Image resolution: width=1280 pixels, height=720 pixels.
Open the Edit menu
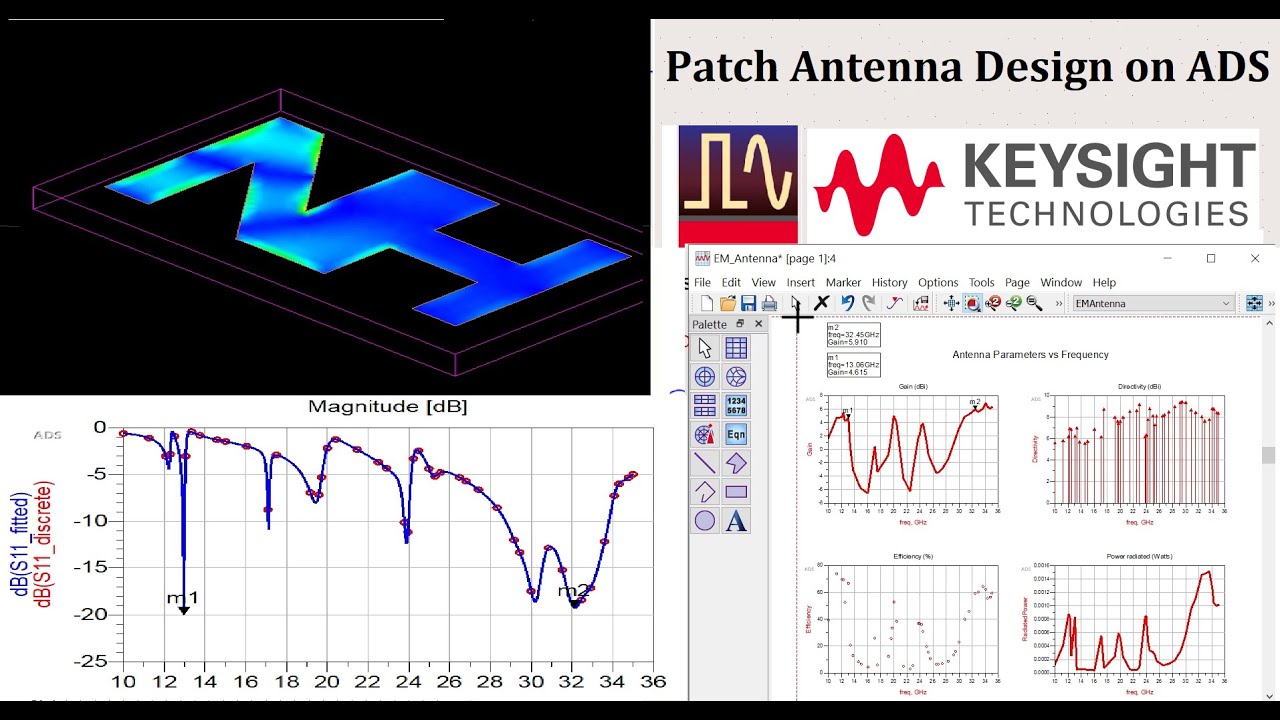731,282
